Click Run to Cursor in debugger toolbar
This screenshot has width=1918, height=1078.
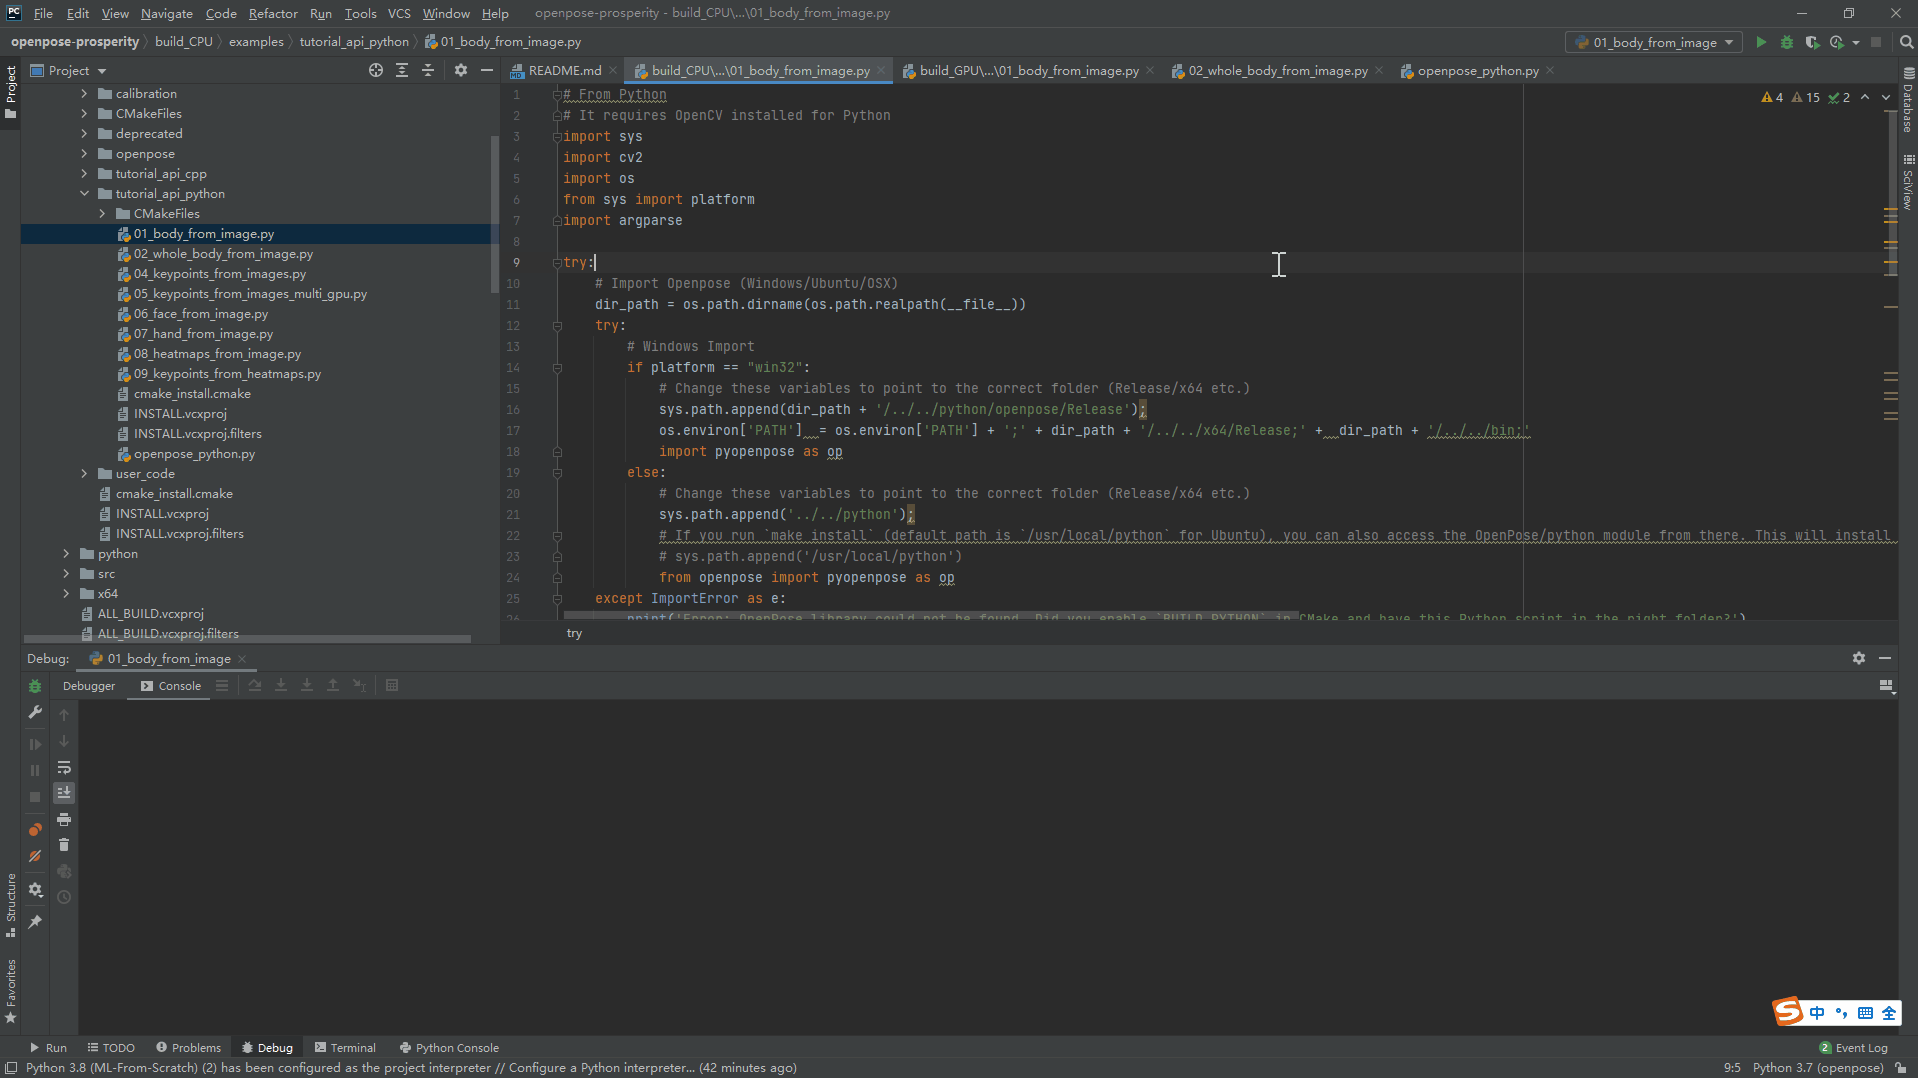click(x=360, y=685)
